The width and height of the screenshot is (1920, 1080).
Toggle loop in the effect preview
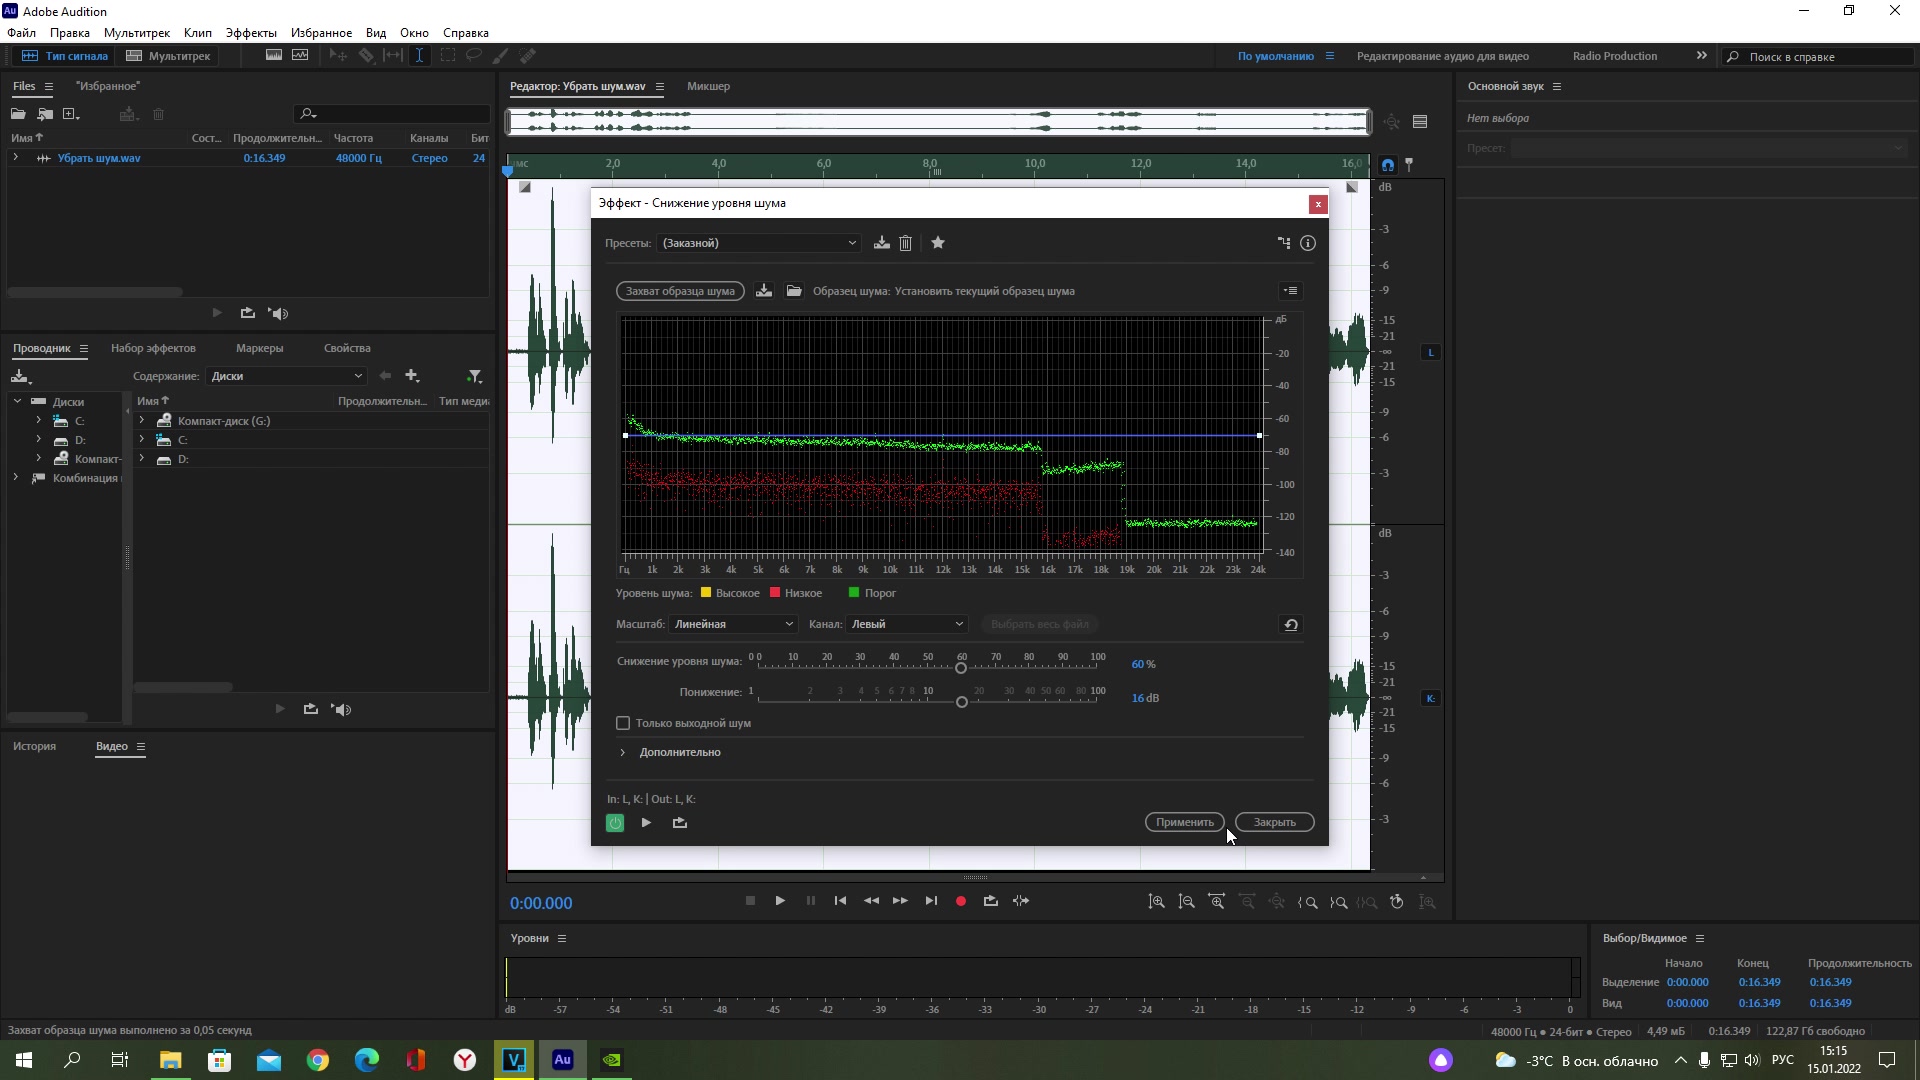680,823
